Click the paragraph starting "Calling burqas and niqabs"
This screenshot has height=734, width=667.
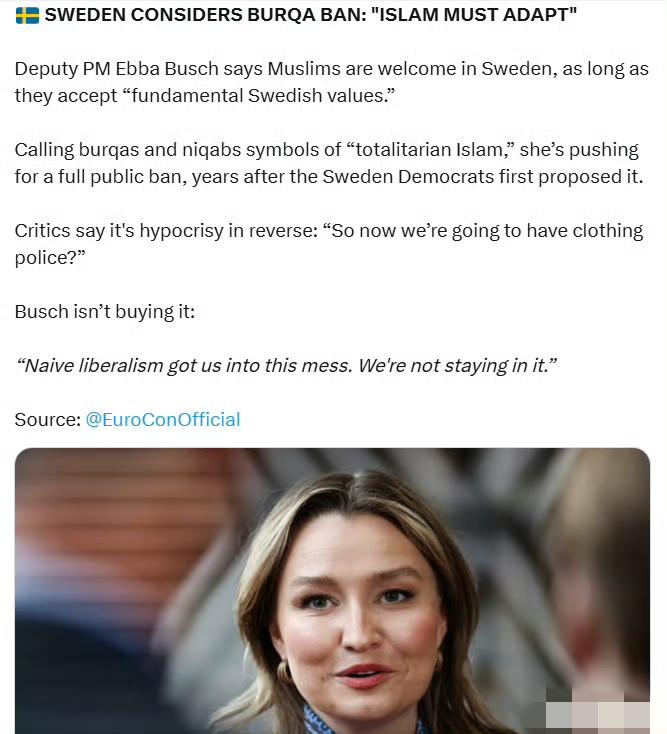pos(329,163)
